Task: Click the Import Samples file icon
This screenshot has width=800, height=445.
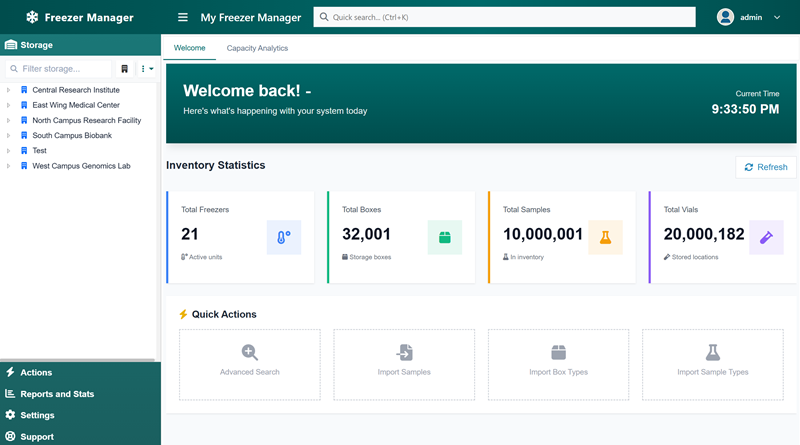Action: (405, 352)
